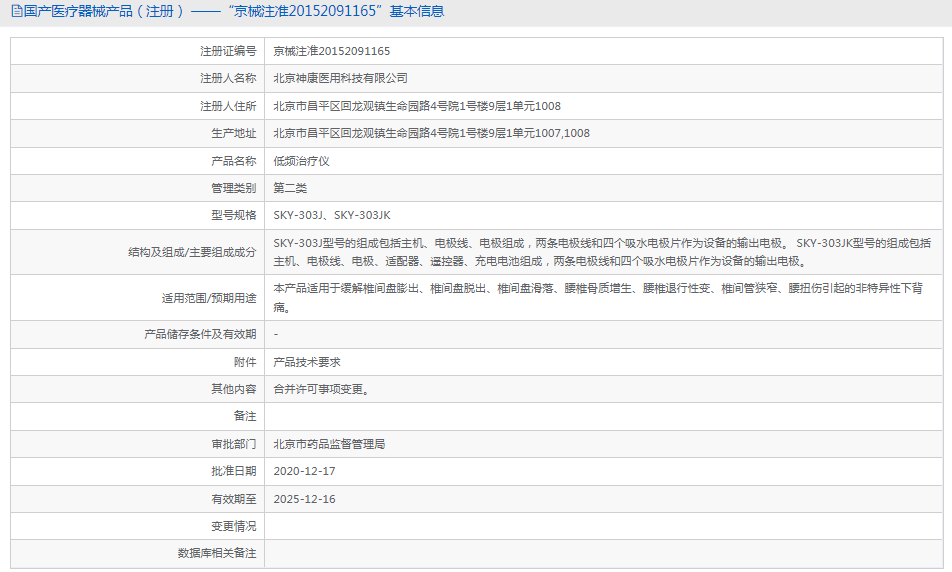The image size is (952, 572).
Task: Select the dash value for storage conditions
Action: pyautogui.click(x=276, y=335)
